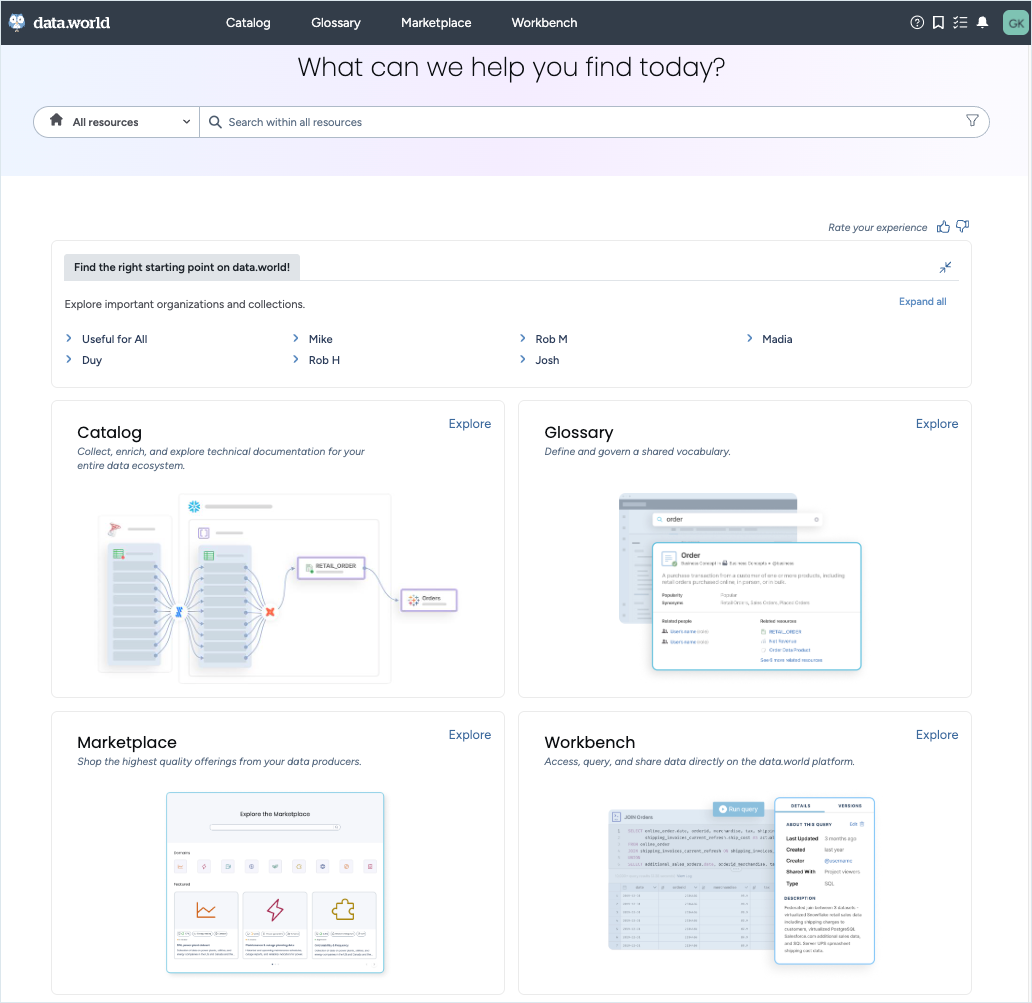Click Explore on the Workbench card
Image resolution: width=1032 pixels, height=1003 pixels.
pos(937,734)
